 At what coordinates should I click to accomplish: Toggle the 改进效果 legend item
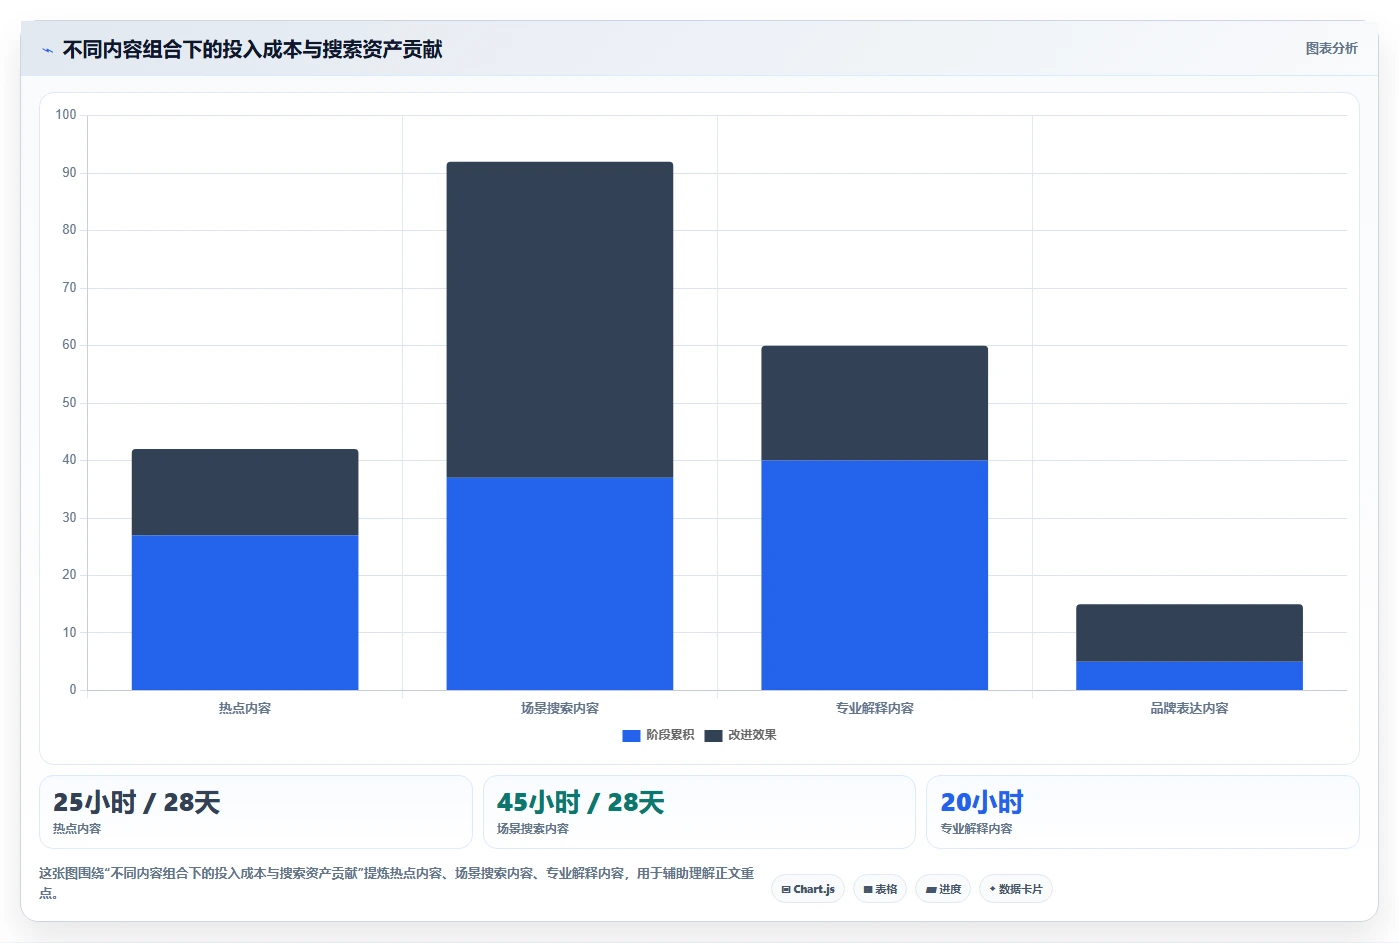740,735
